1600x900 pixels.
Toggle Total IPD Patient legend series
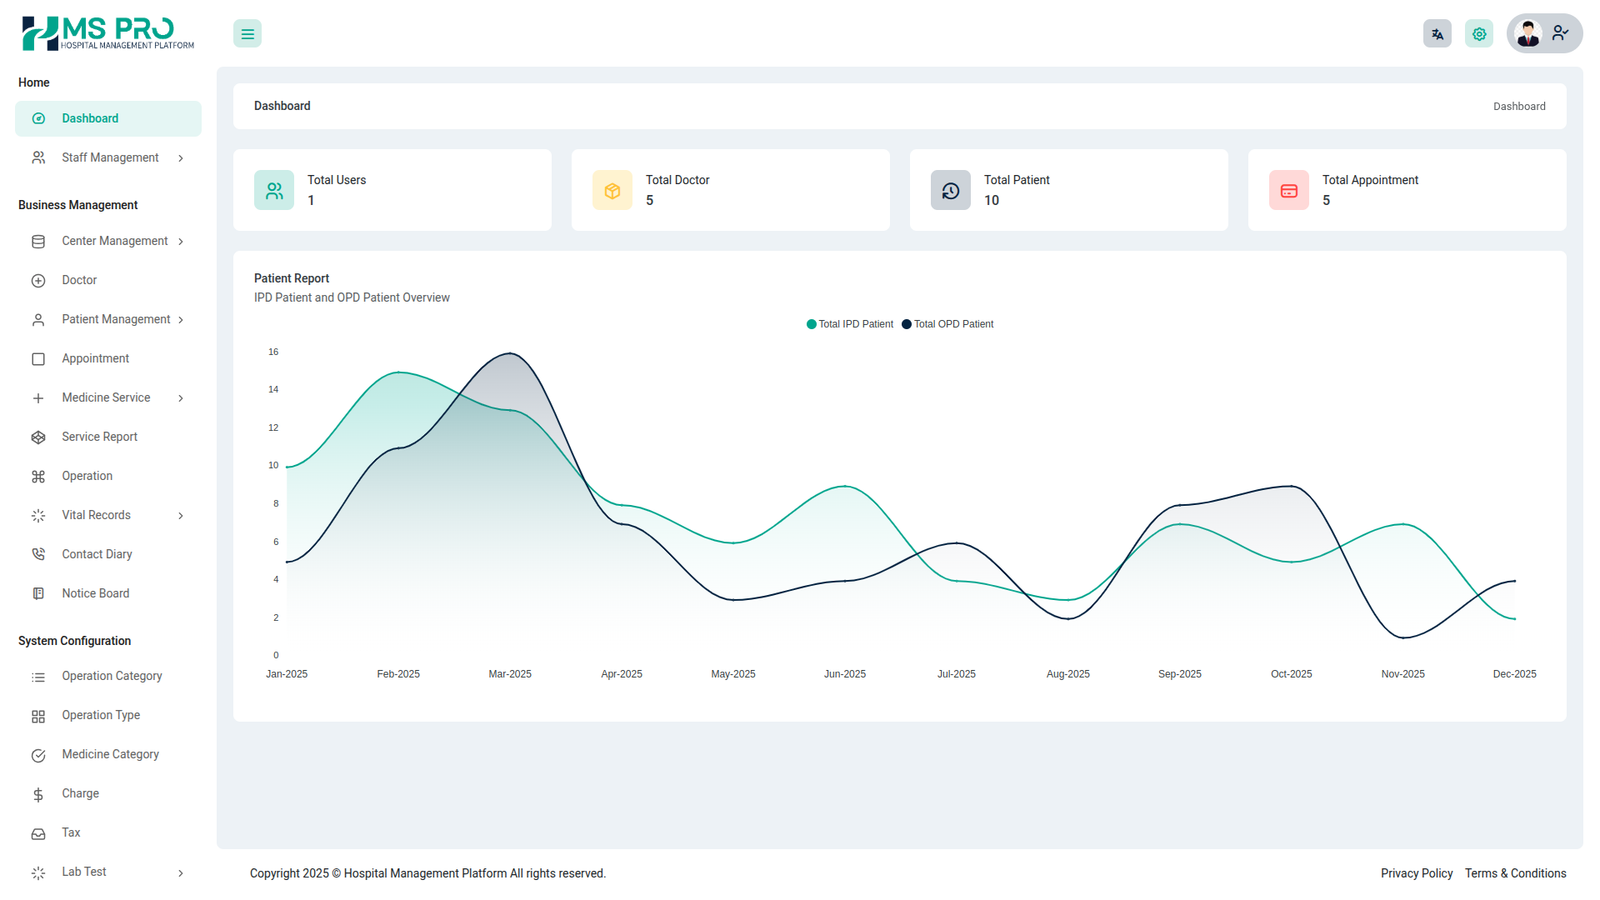coord(850,324)
